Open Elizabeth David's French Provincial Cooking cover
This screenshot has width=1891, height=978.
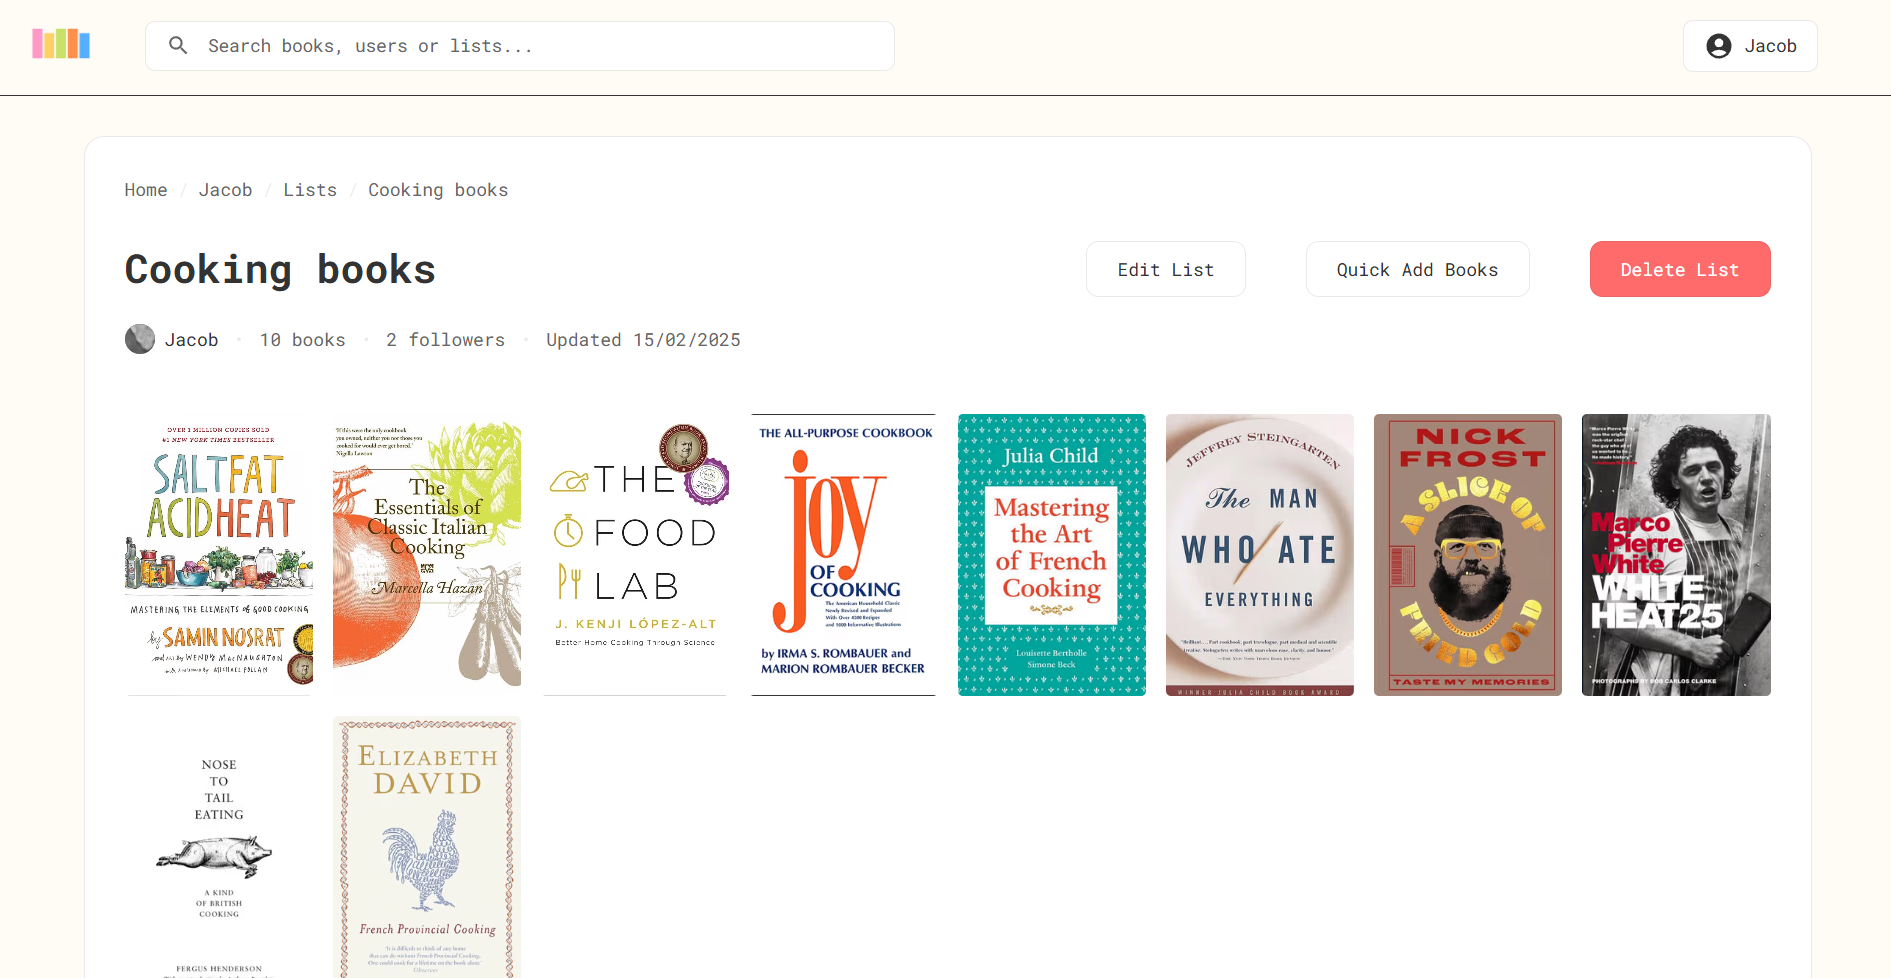(x=427, y=847)
